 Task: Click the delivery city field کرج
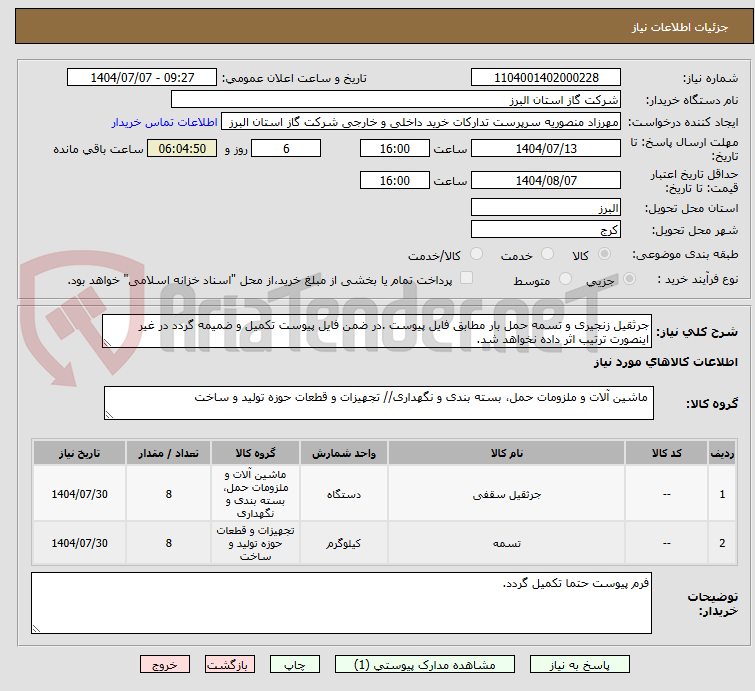(546, 230)
